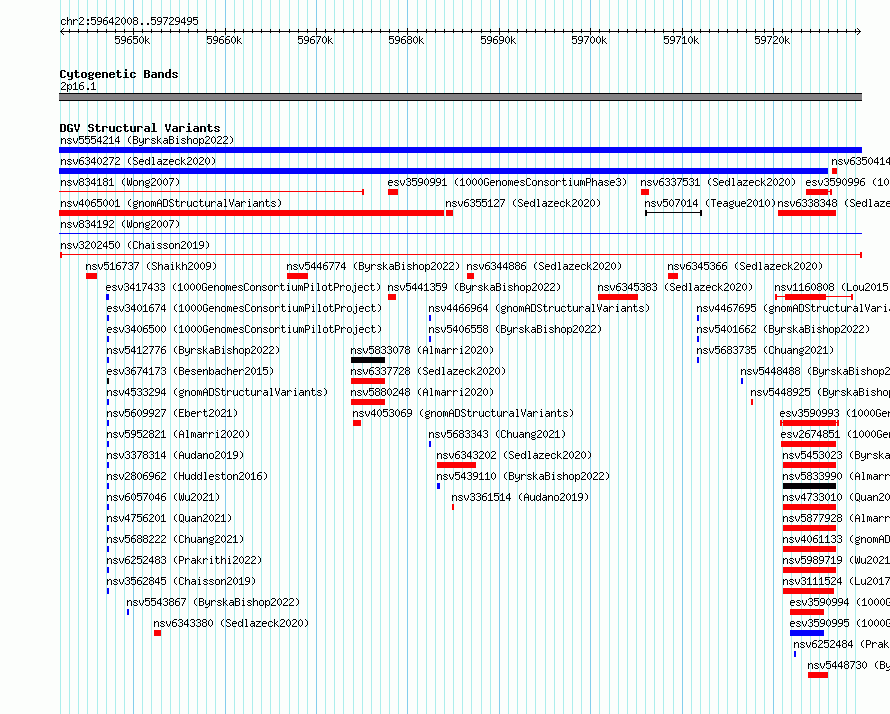
Task: Select nsv3361514 (Audano2019) label
Action: click(x=520, y=497)
